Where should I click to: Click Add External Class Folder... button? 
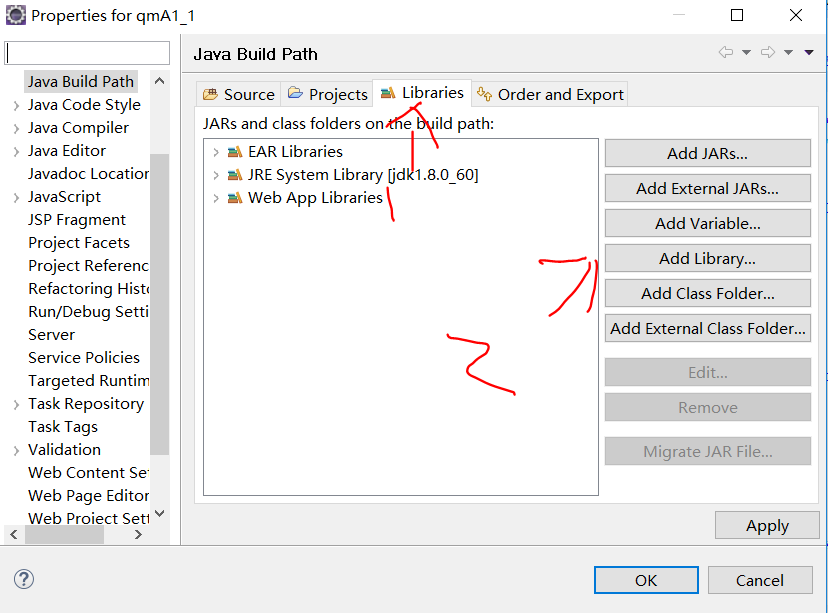(708, 328)
